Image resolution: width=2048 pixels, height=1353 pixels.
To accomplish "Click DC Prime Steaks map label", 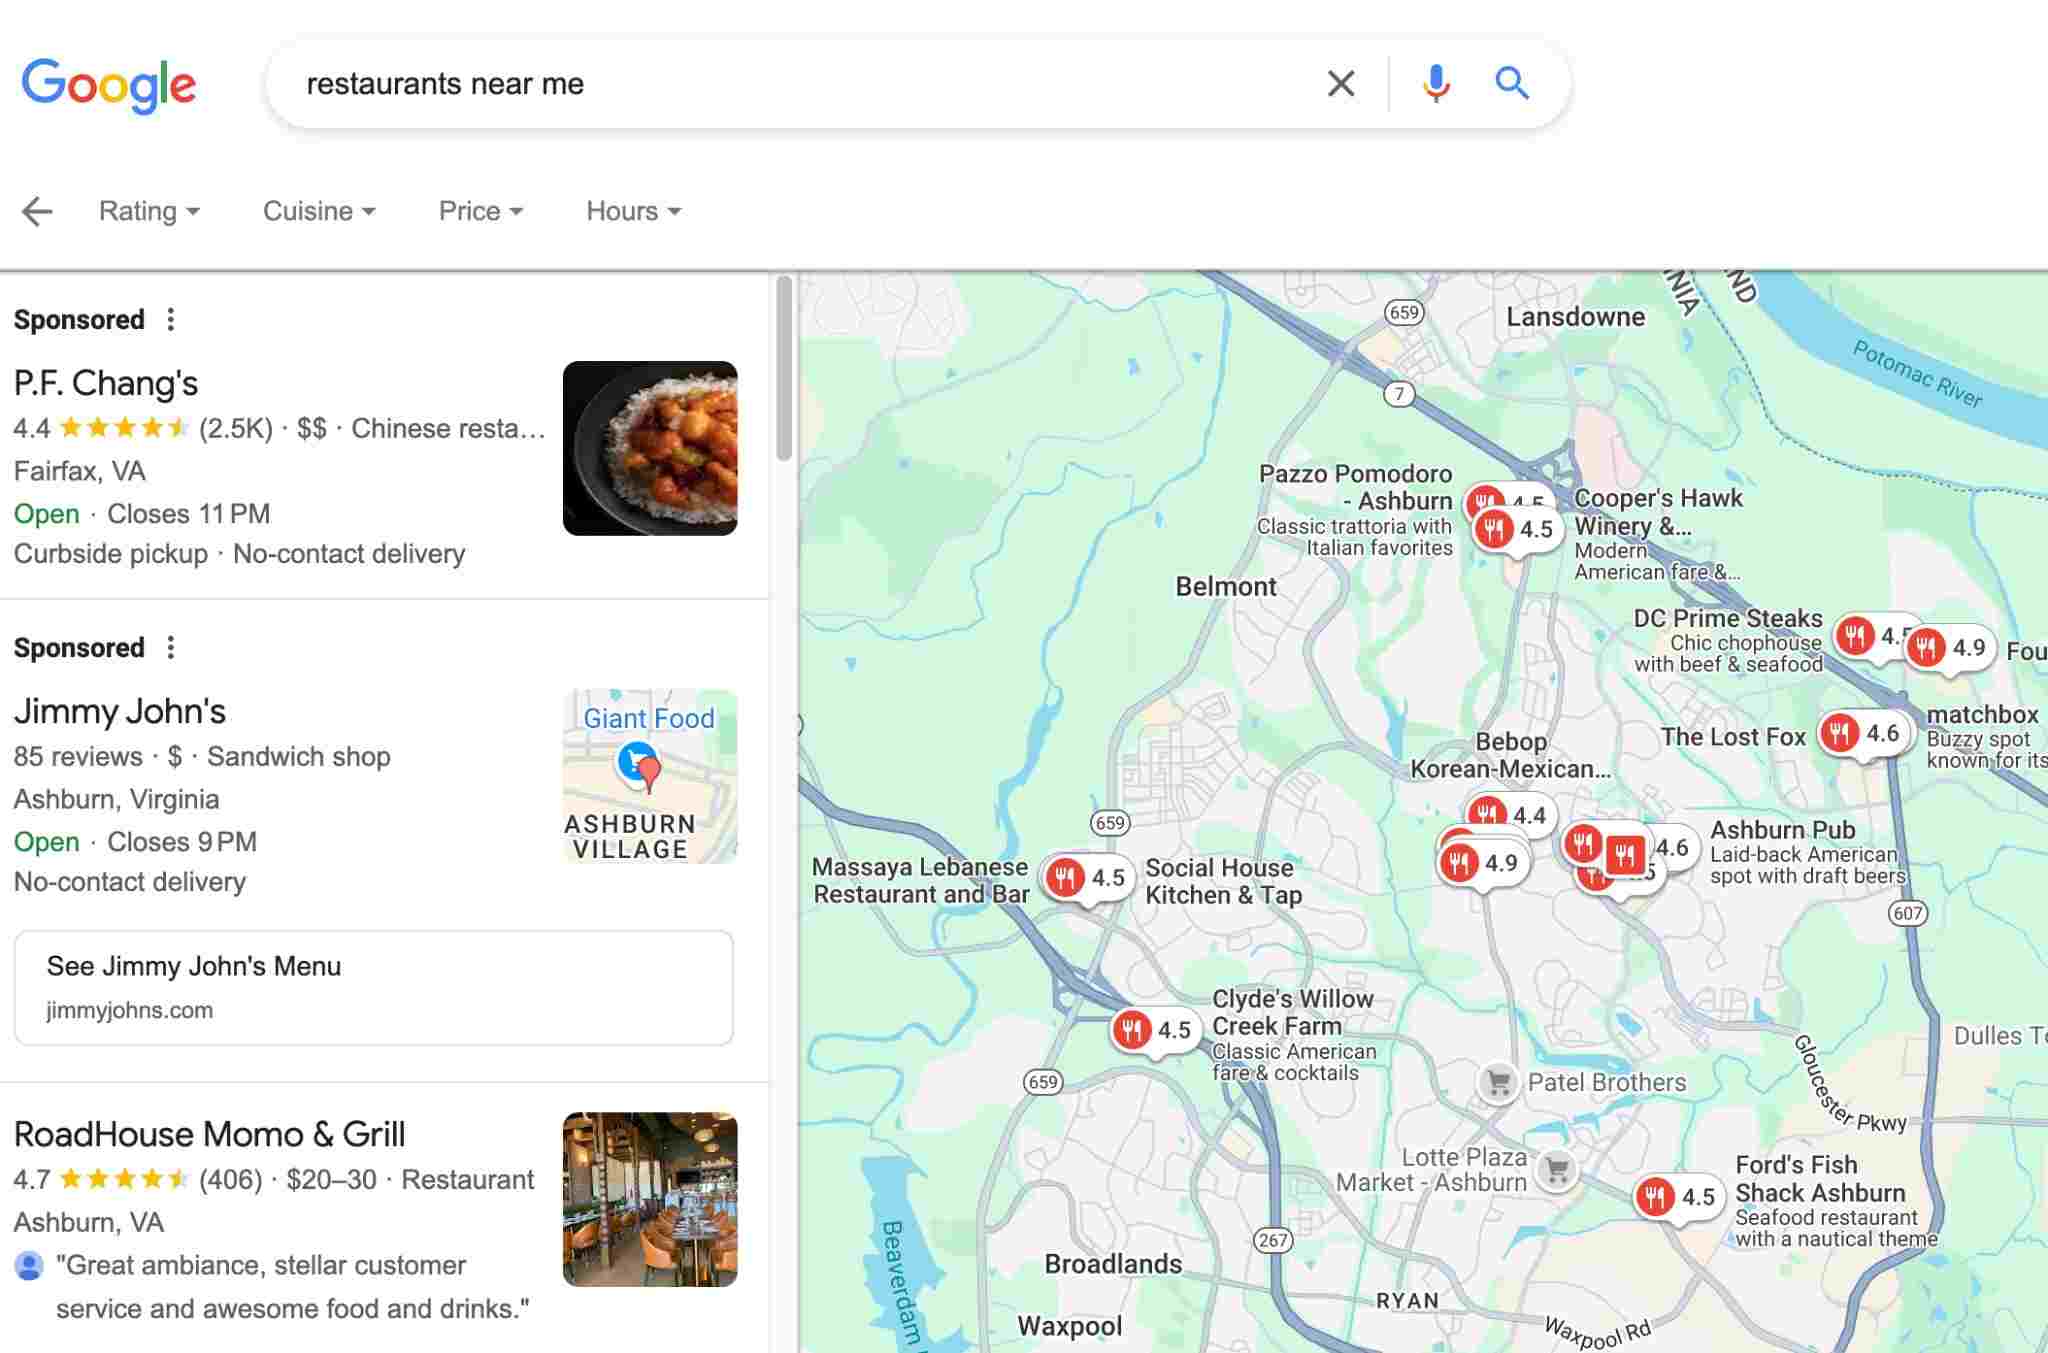I will coord(1728,618).
